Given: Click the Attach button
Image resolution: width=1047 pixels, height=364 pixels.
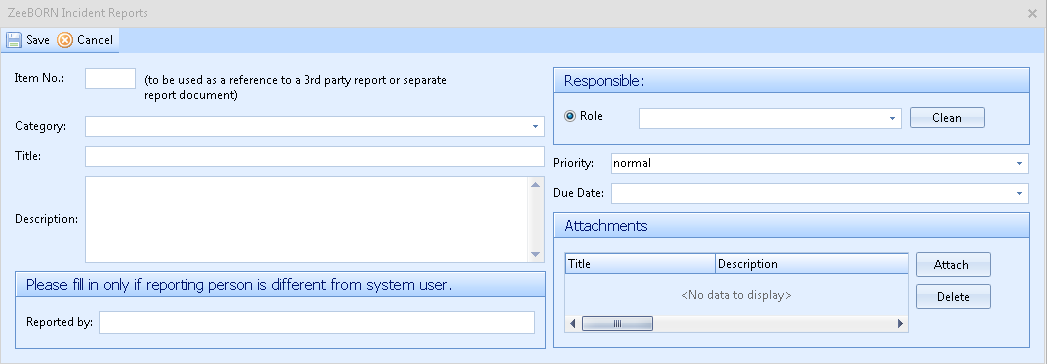Looking at the screenshot, I should coord(953,264).
